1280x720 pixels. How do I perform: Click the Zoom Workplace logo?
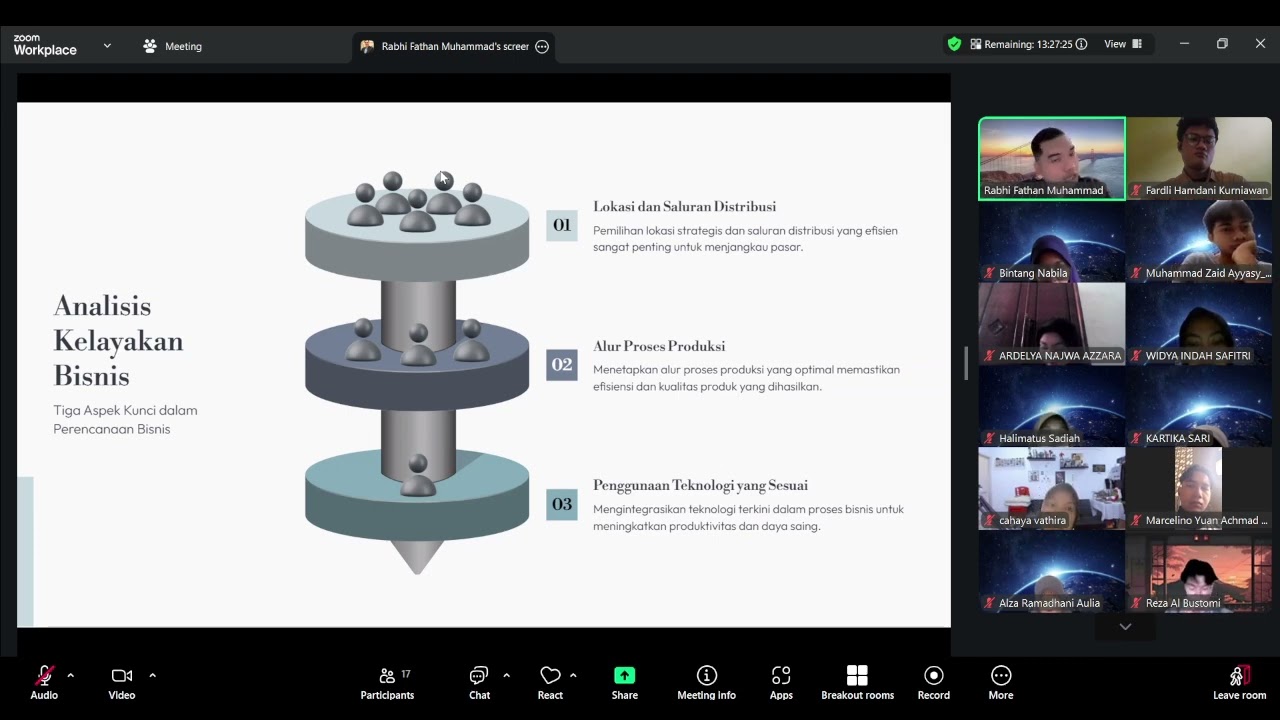point(44,45)
